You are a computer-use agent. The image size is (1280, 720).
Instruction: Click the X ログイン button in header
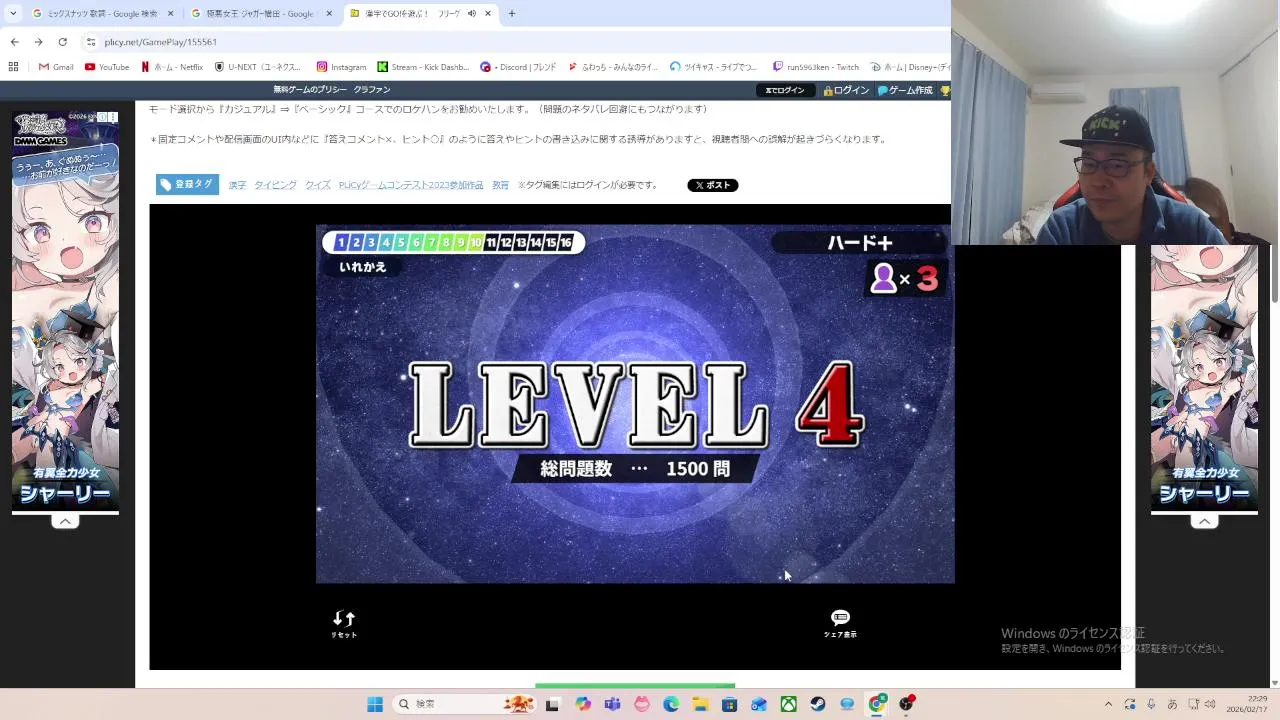tap(784, 90)
